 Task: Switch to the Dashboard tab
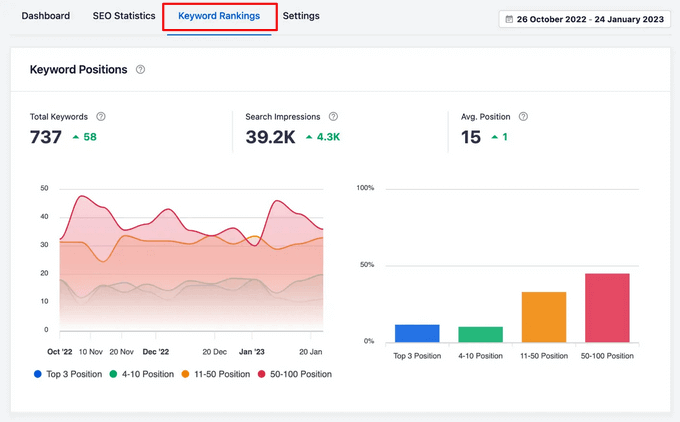(46, 17)
